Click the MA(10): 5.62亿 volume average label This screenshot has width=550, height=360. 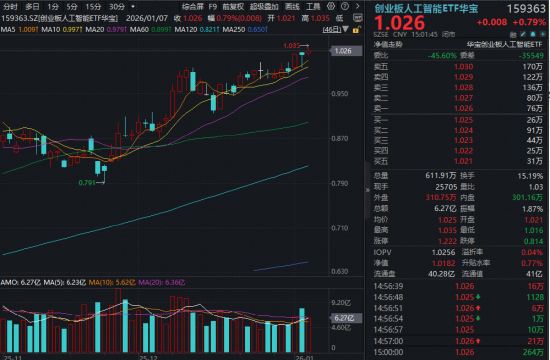tap(112, 282)
